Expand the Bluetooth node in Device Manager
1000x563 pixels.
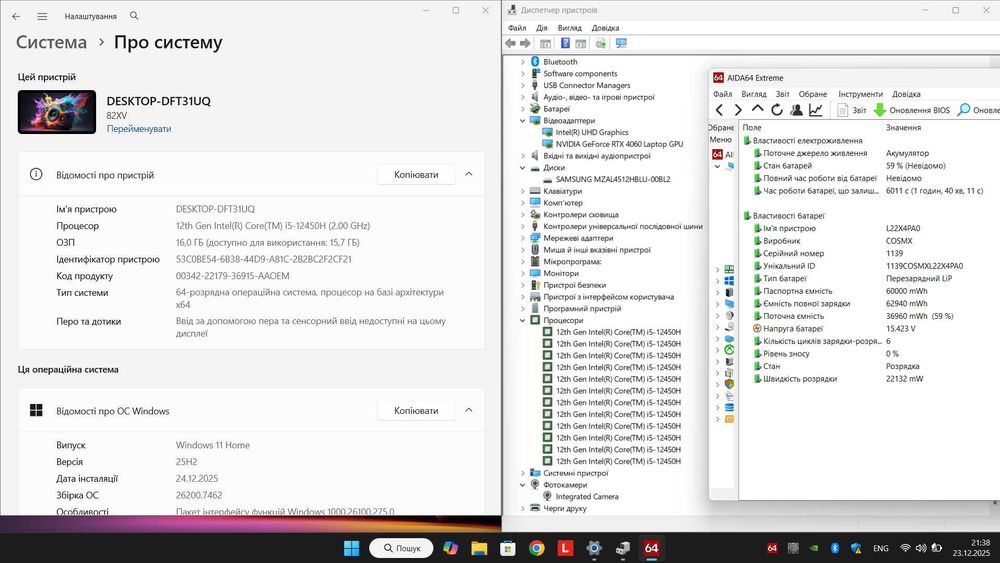click(523, 62)
